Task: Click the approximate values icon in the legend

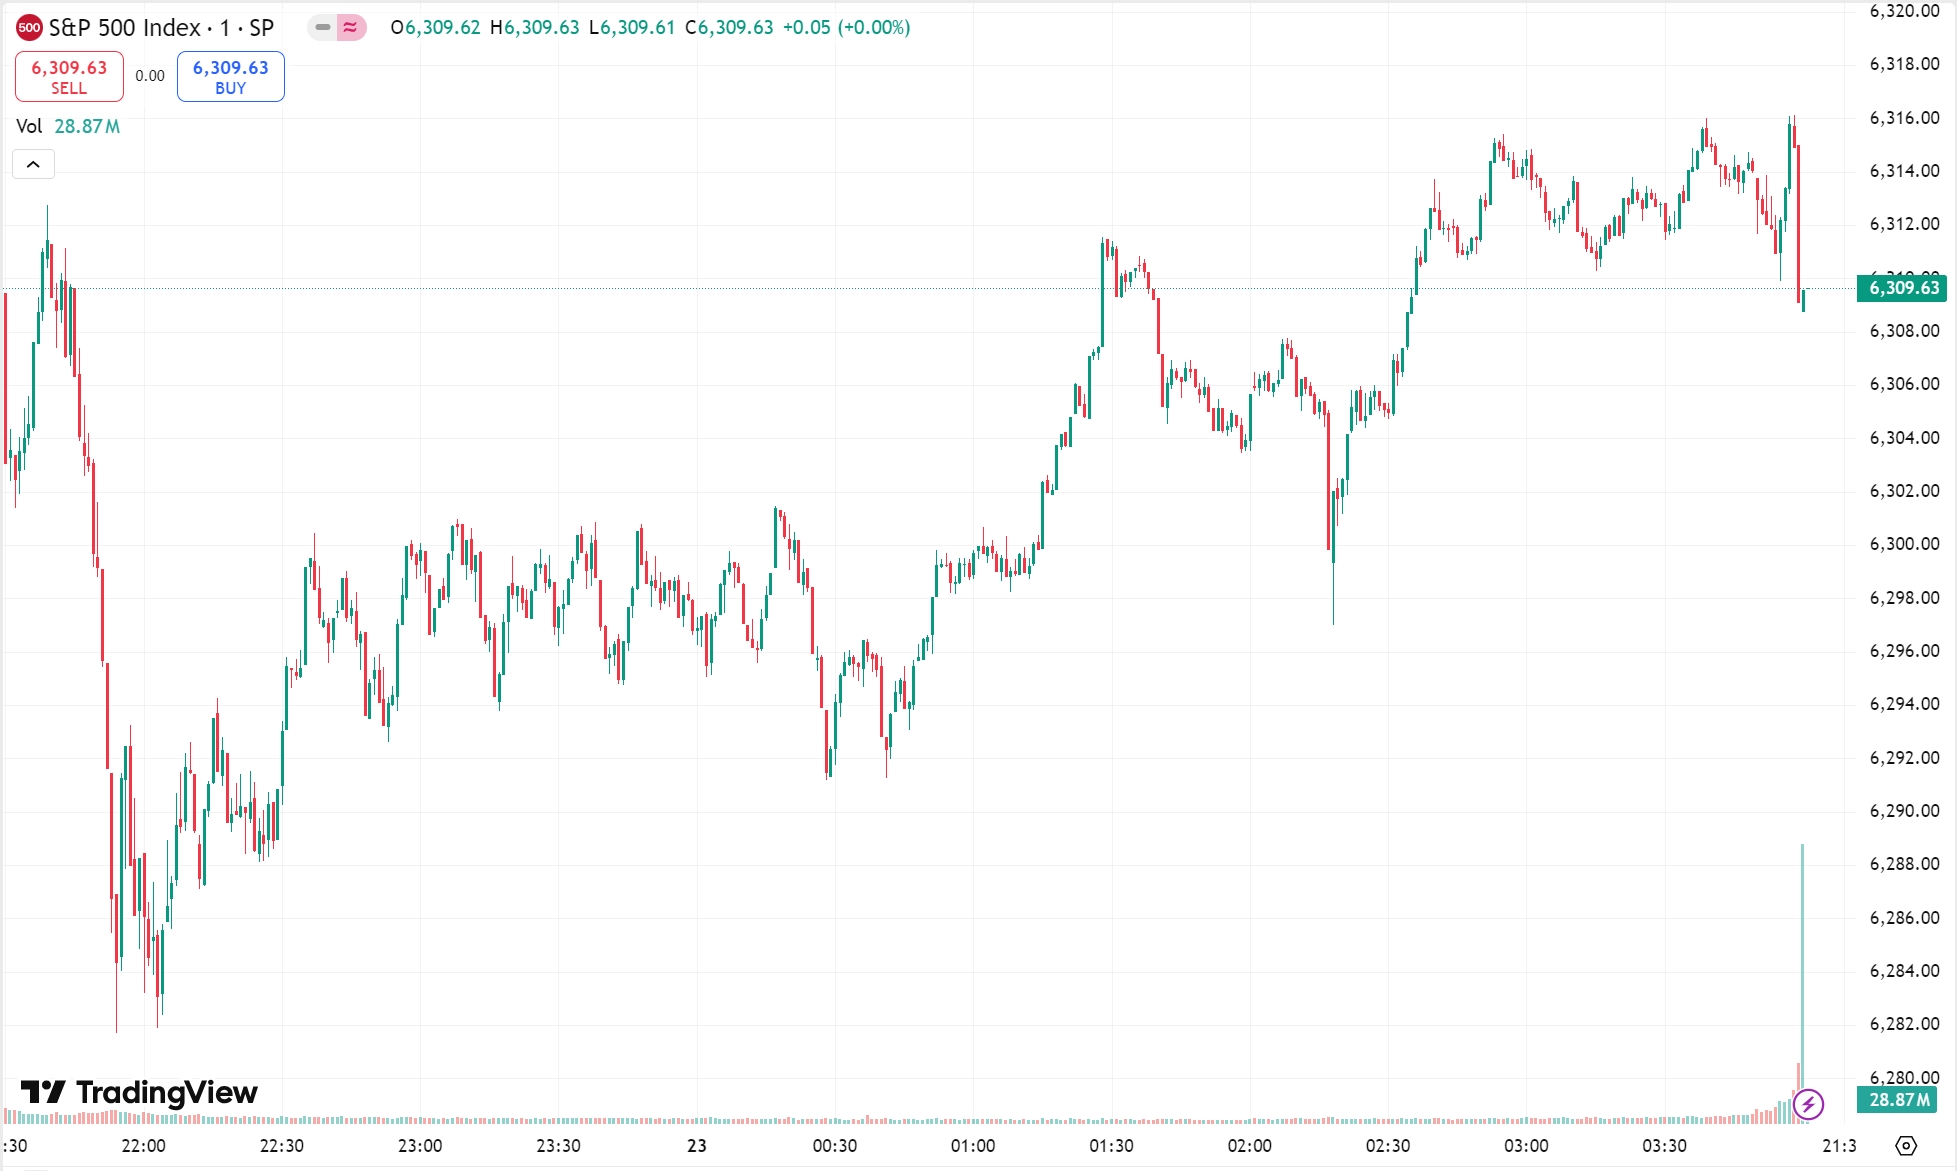Action: 349,28
